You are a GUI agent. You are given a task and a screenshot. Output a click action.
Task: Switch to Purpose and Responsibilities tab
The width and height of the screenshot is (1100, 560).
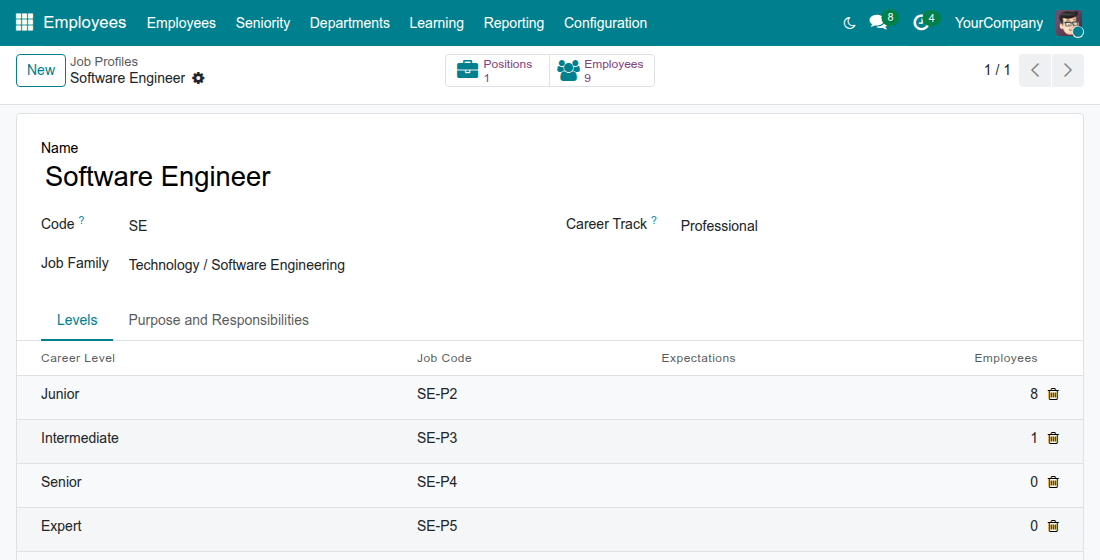point(218,321)
